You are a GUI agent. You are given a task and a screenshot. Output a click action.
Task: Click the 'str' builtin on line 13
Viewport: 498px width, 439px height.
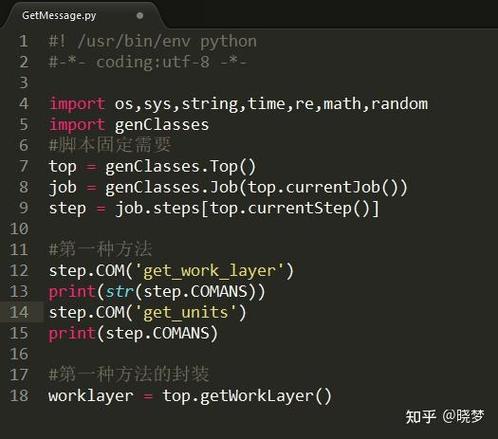pos(119,292)
